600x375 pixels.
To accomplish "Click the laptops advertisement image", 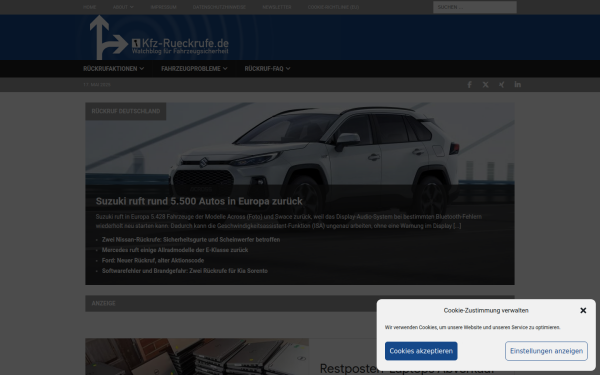I will [197, 357].
